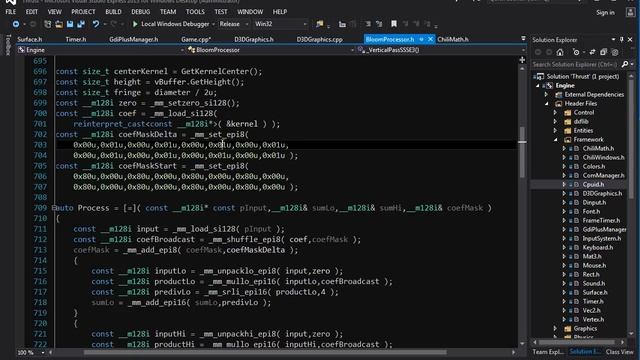Click the bookmark toolbar icon
Viewport: 640px width, 360px height.
394,24
